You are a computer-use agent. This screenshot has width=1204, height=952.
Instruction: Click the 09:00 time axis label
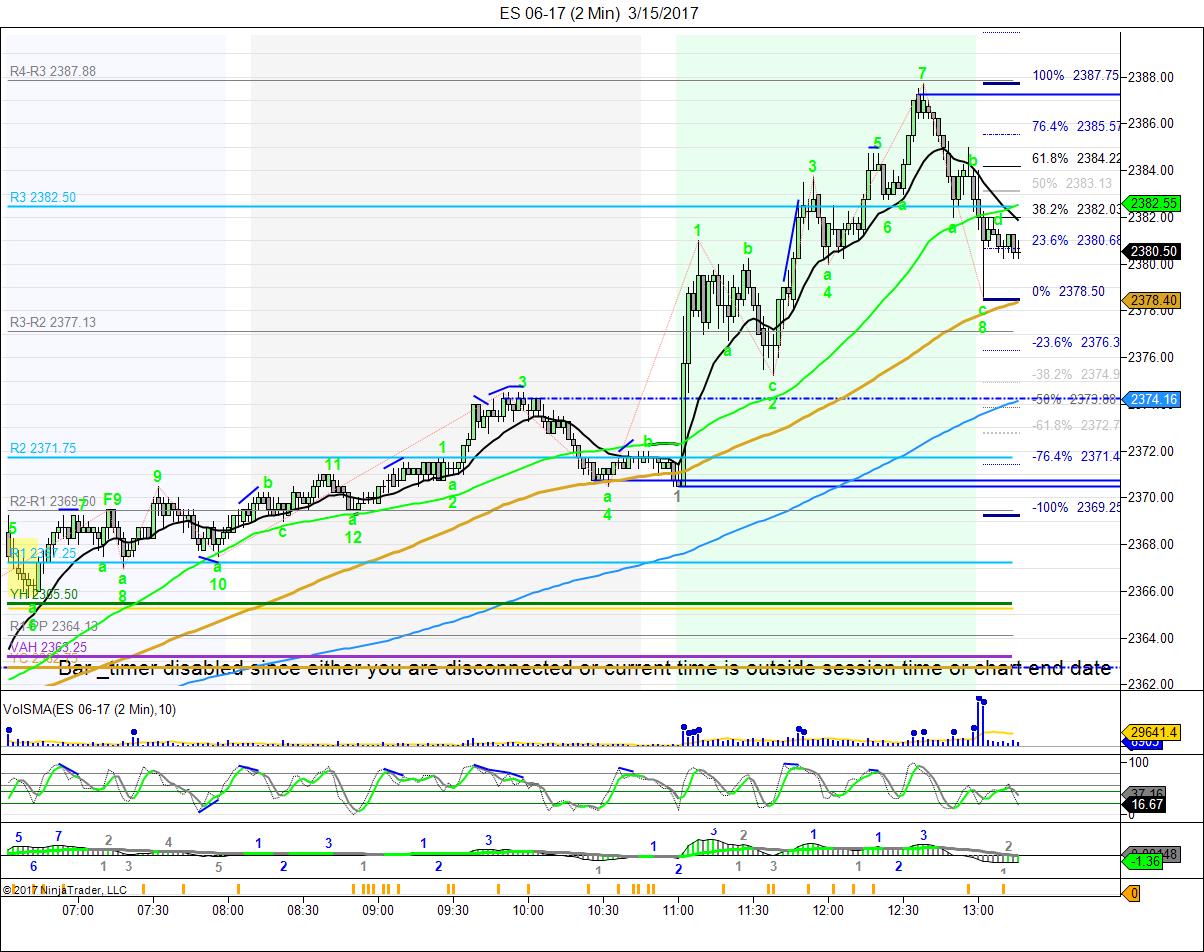point(378,910)
